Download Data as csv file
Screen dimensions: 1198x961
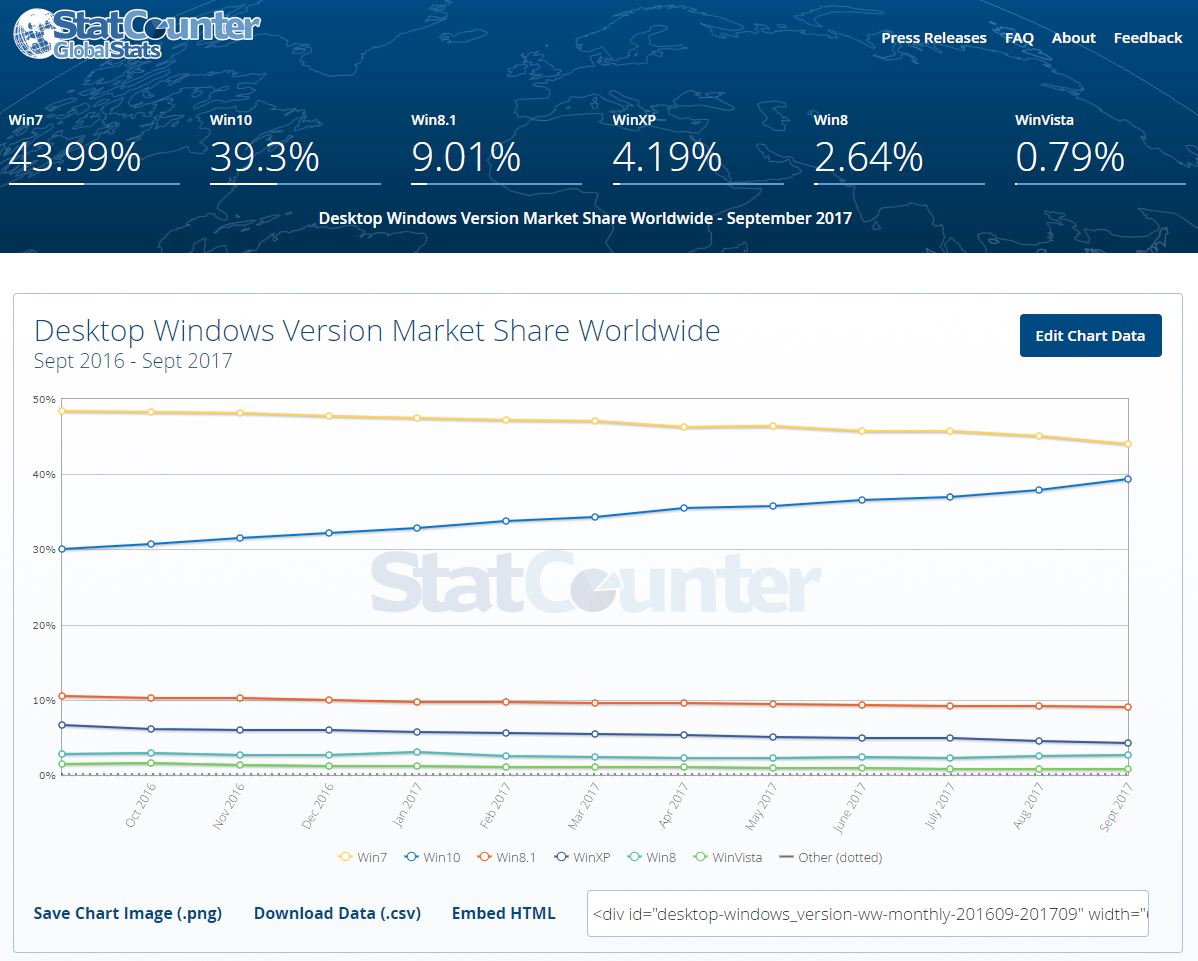[x=337, y=913]
